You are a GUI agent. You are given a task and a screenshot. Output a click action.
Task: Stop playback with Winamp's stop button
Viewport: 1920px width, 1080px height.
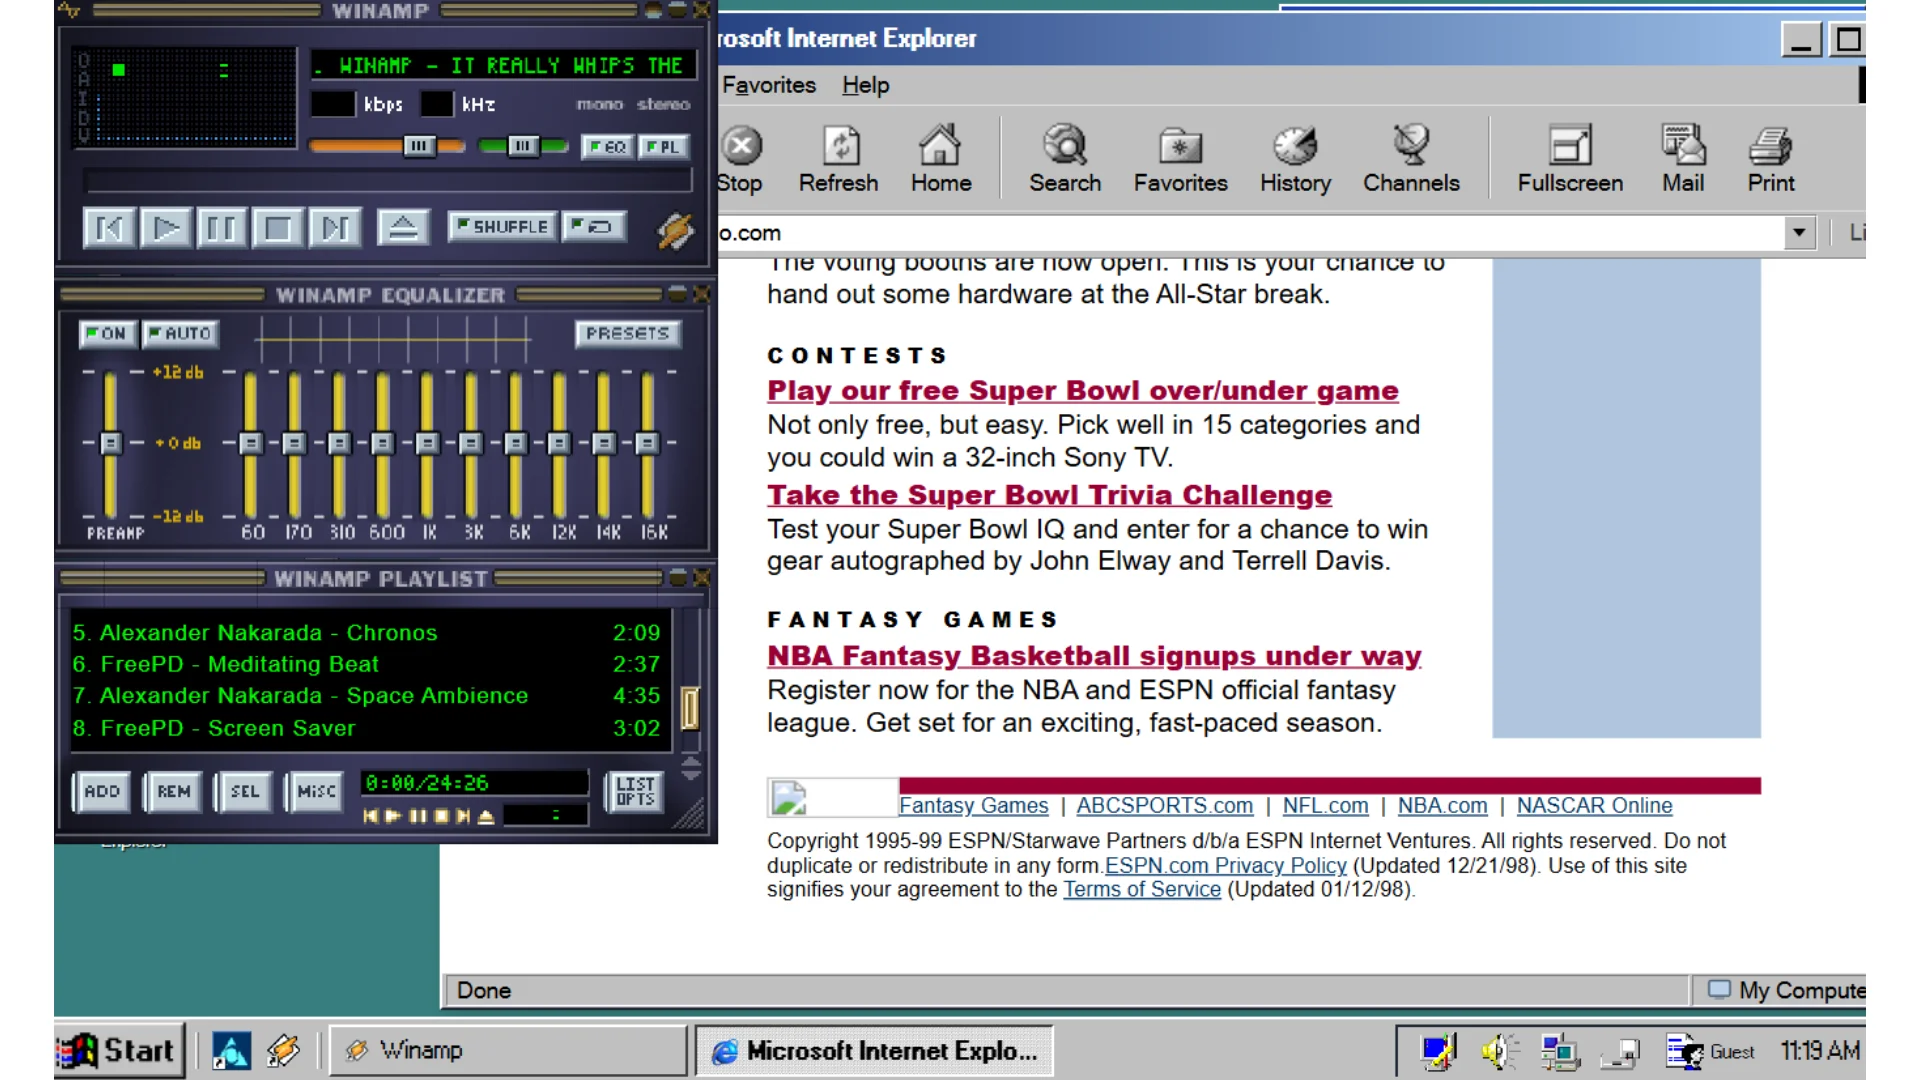(x=278, y=229)
